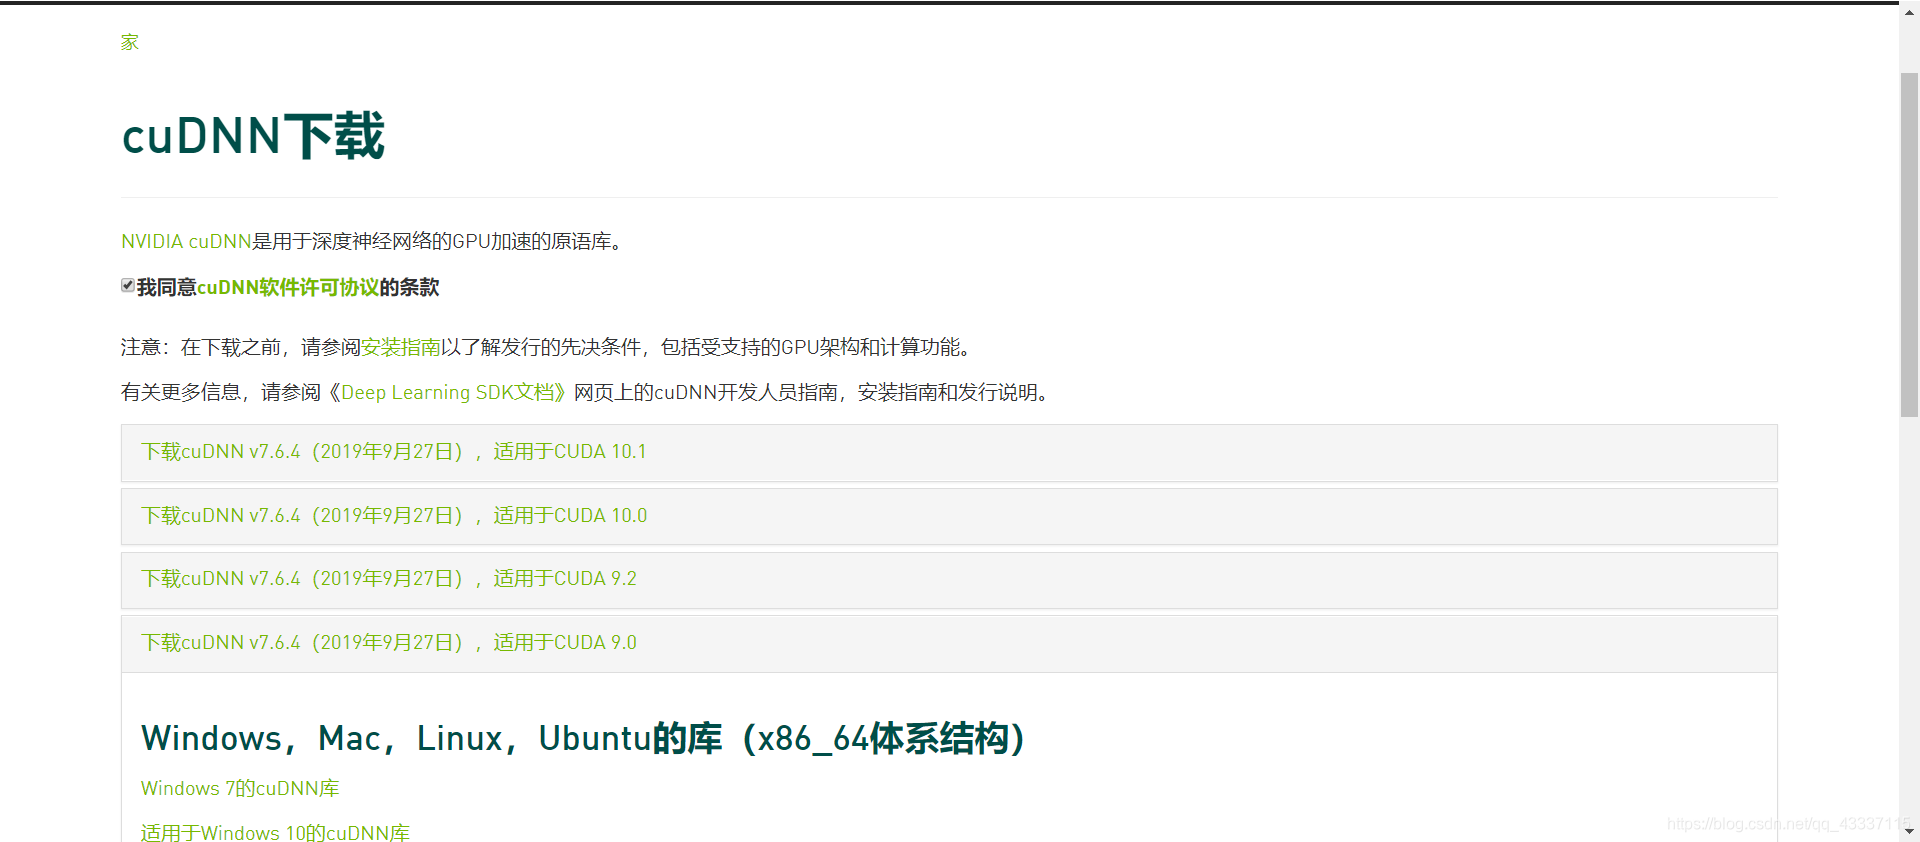Click the vertical scrollbar thumb
This screenshot has height=842, width=1920.
[1909, 245]
